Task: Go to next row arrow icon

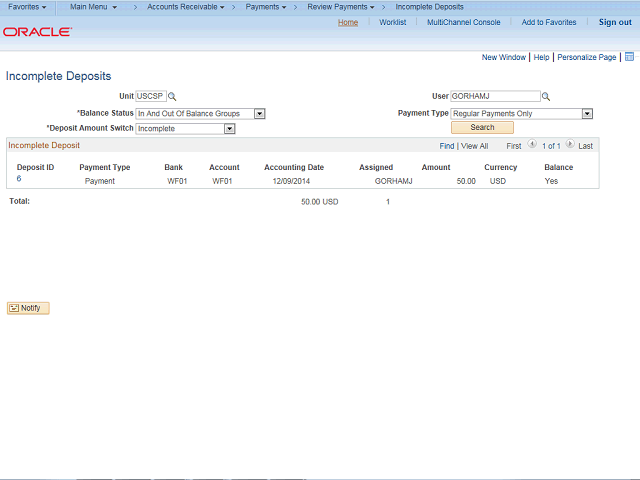Action: 570,144
